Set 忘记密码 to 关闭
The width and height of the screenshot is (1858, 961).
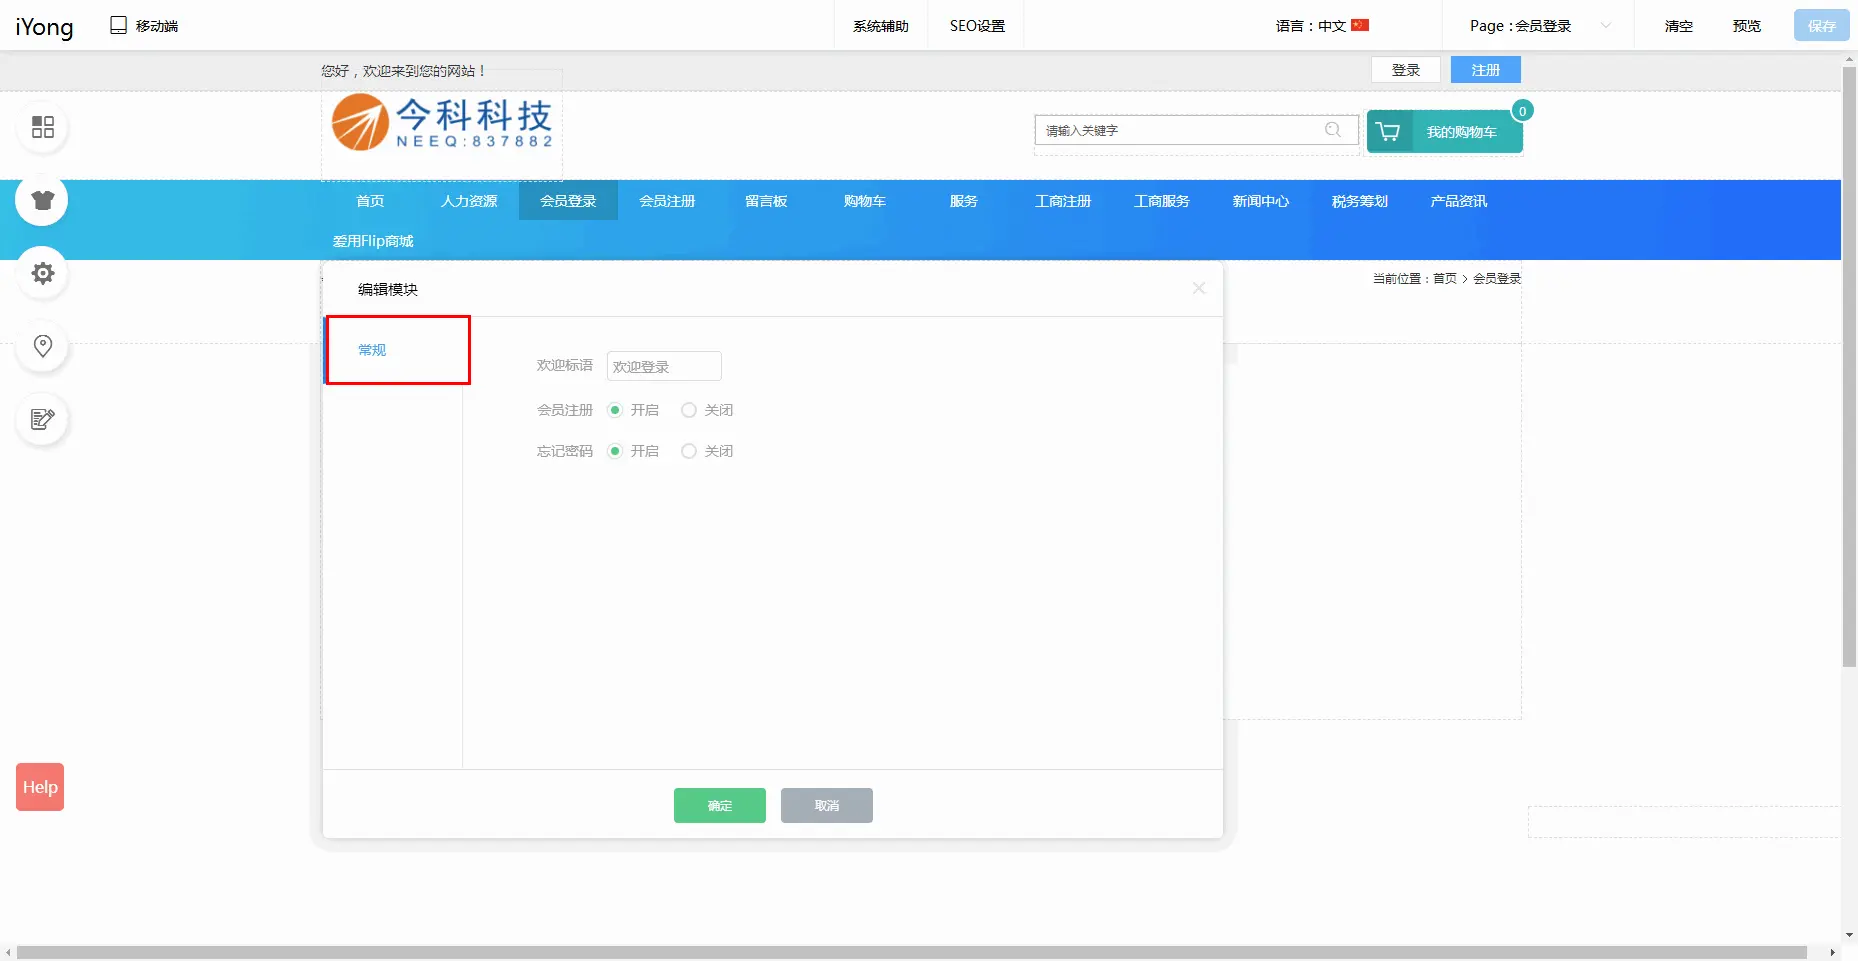(689, 451)
